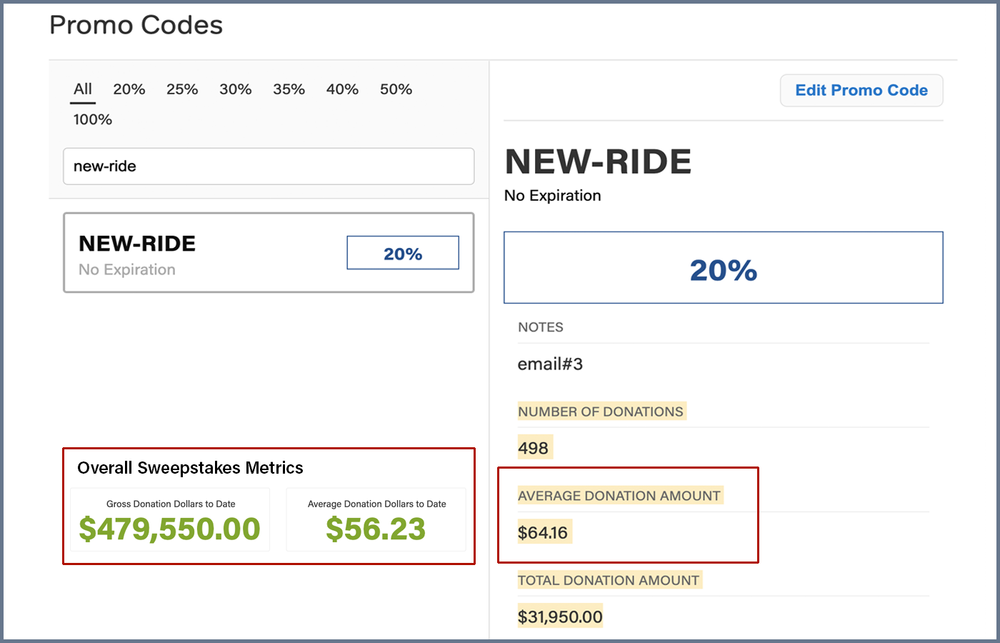Click the Promo Codes page title

tap(135, 25)
